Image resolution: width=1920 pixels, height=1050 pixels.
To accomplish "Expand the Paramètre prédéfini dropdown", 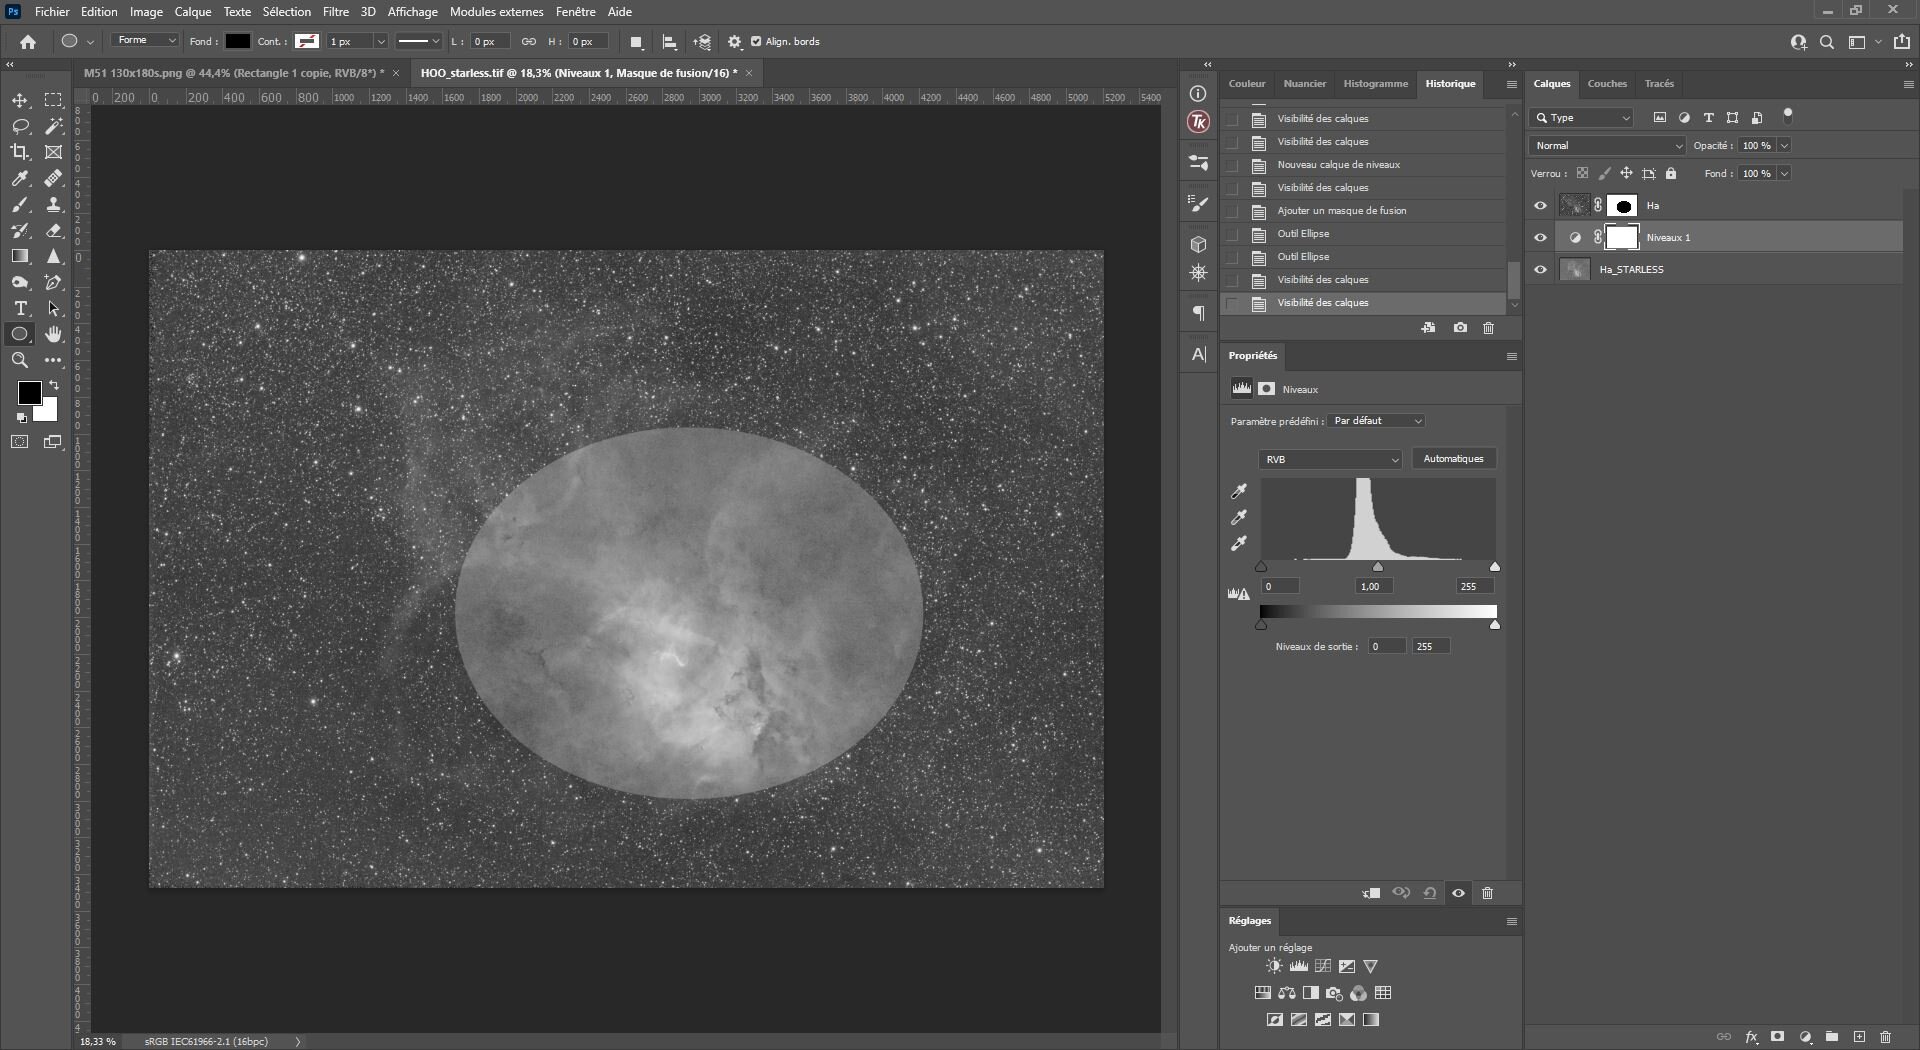I will coord(1377,421).
